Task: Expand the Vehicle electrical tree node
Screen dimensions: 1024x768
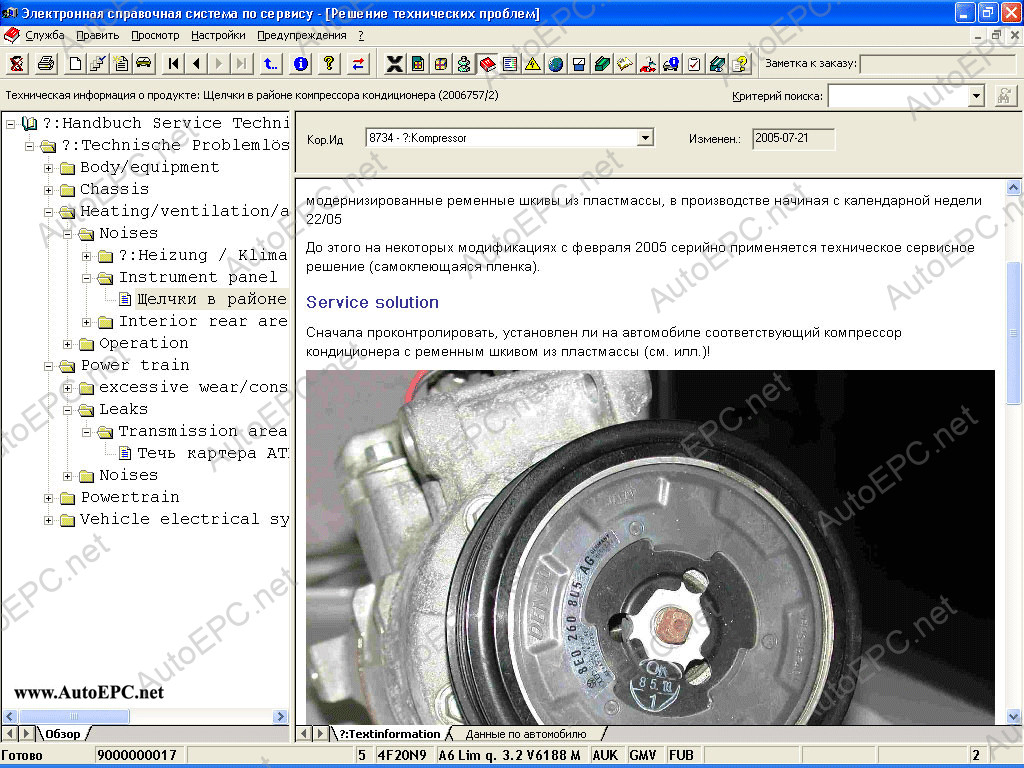Action: 48,519
